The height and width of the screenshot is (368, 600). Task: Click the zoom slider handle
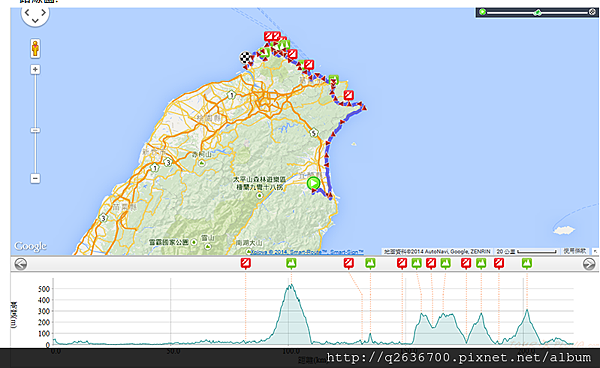pyautogui.click(x=35, y=130)
